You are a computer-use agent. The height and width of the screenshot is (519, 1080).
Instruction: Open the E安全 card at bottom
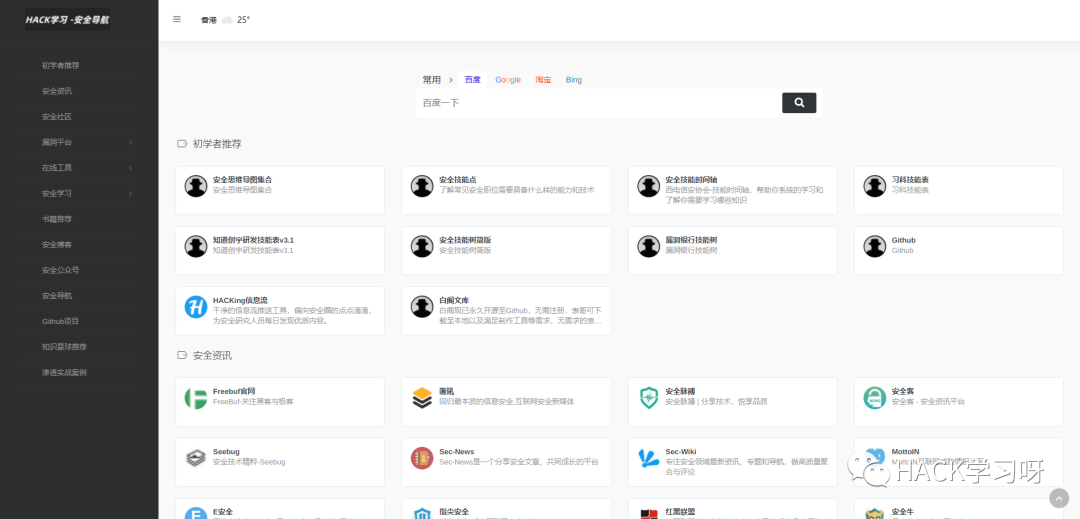(280, 509)
